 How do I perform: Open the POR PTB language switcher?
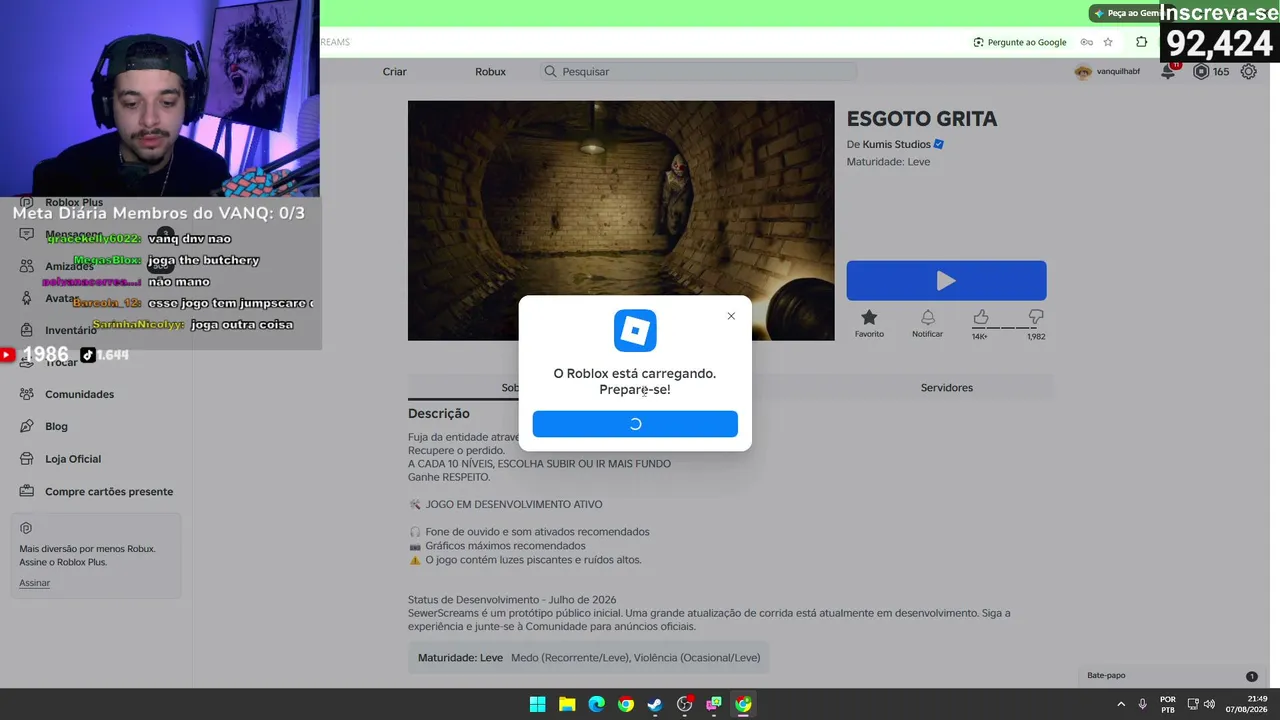(1168, 704)
